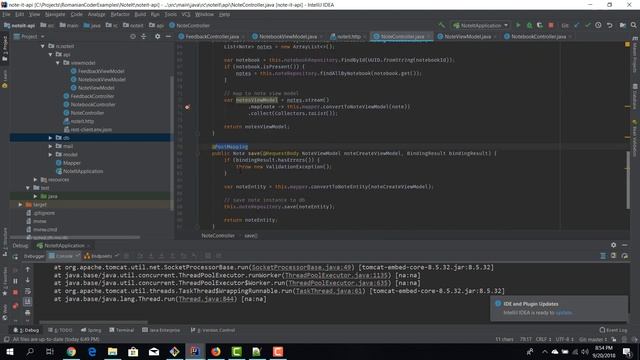Click locate file target icon in Project panel
The width and height of the screenshot is (640, 360).
click(x=133, y=36)
